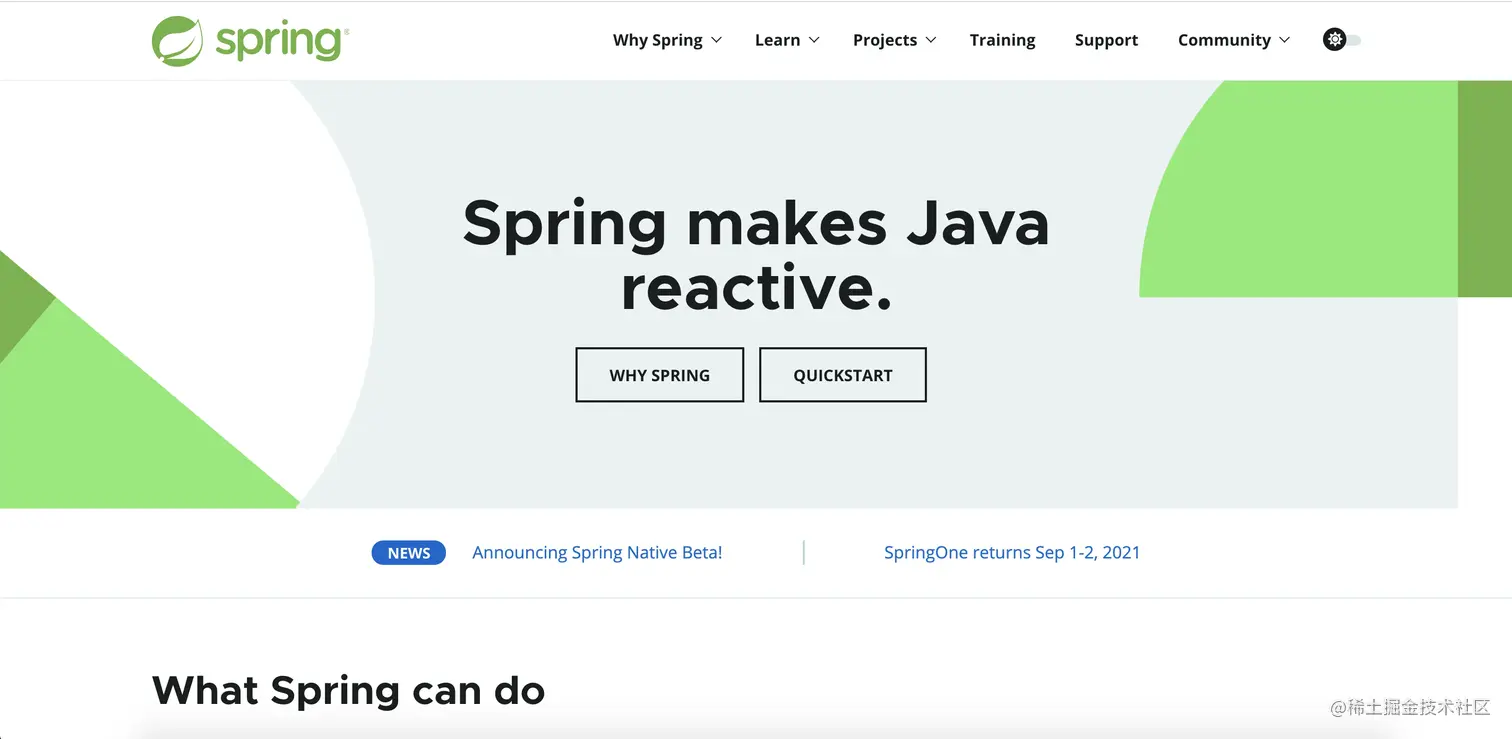Open the Why Spring menu label
The width and height of the screenshot is (1512, 739).
(658, 40)
